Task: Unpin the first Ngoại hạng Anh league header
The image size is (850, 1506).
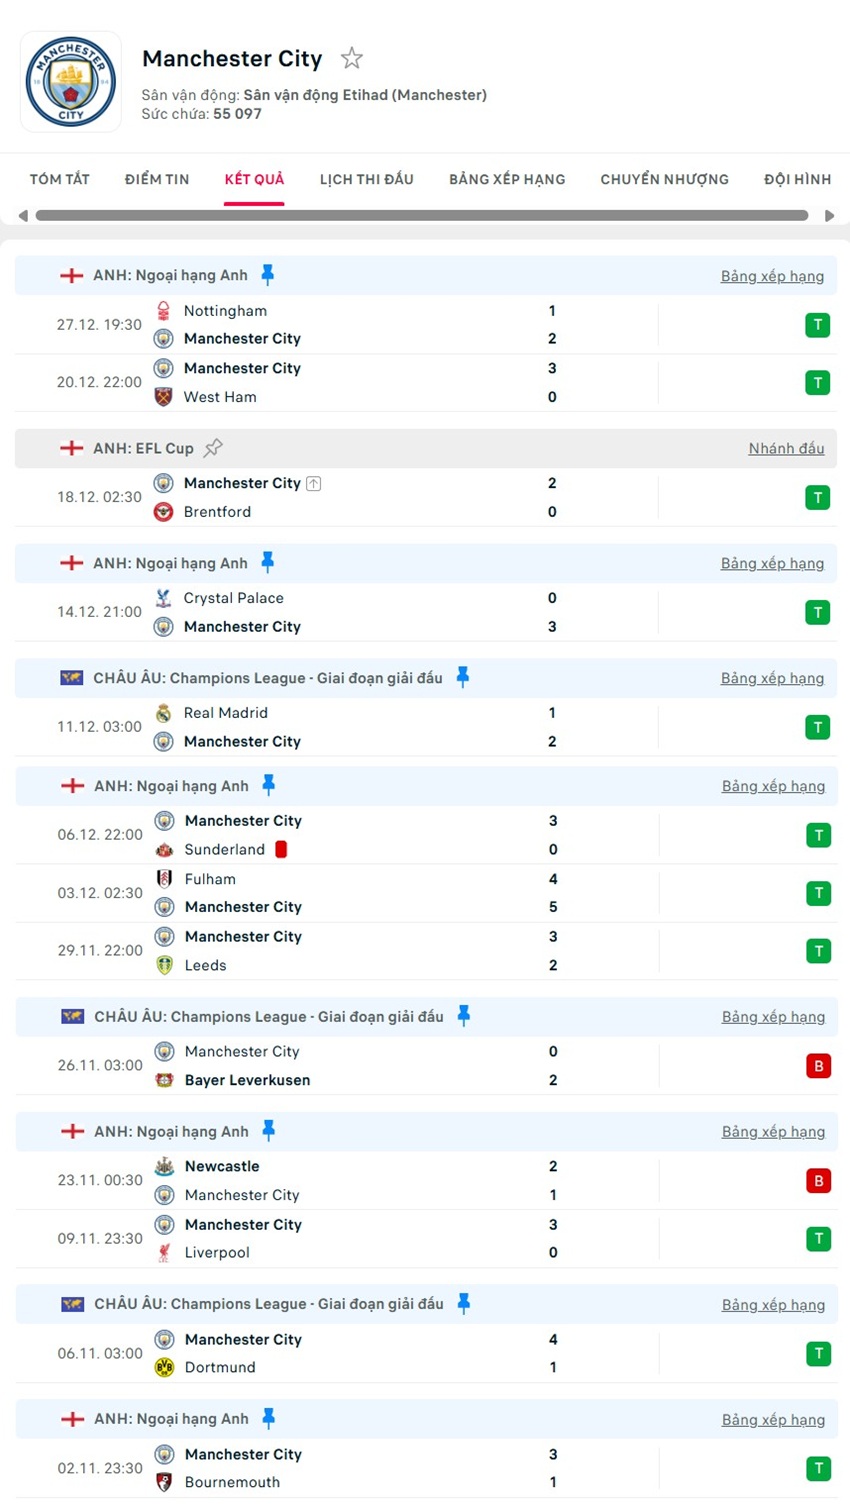Action: coord(267,275)
